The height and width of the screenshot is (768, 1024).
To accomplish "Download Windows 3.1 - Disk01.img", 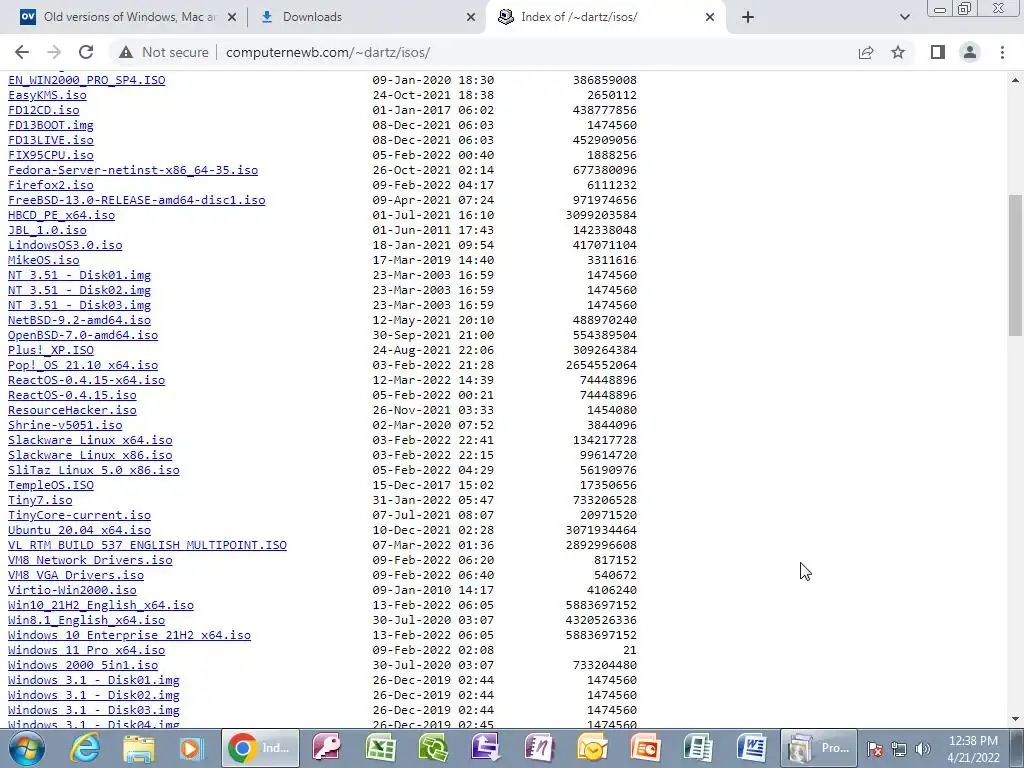I will [93, 680].
